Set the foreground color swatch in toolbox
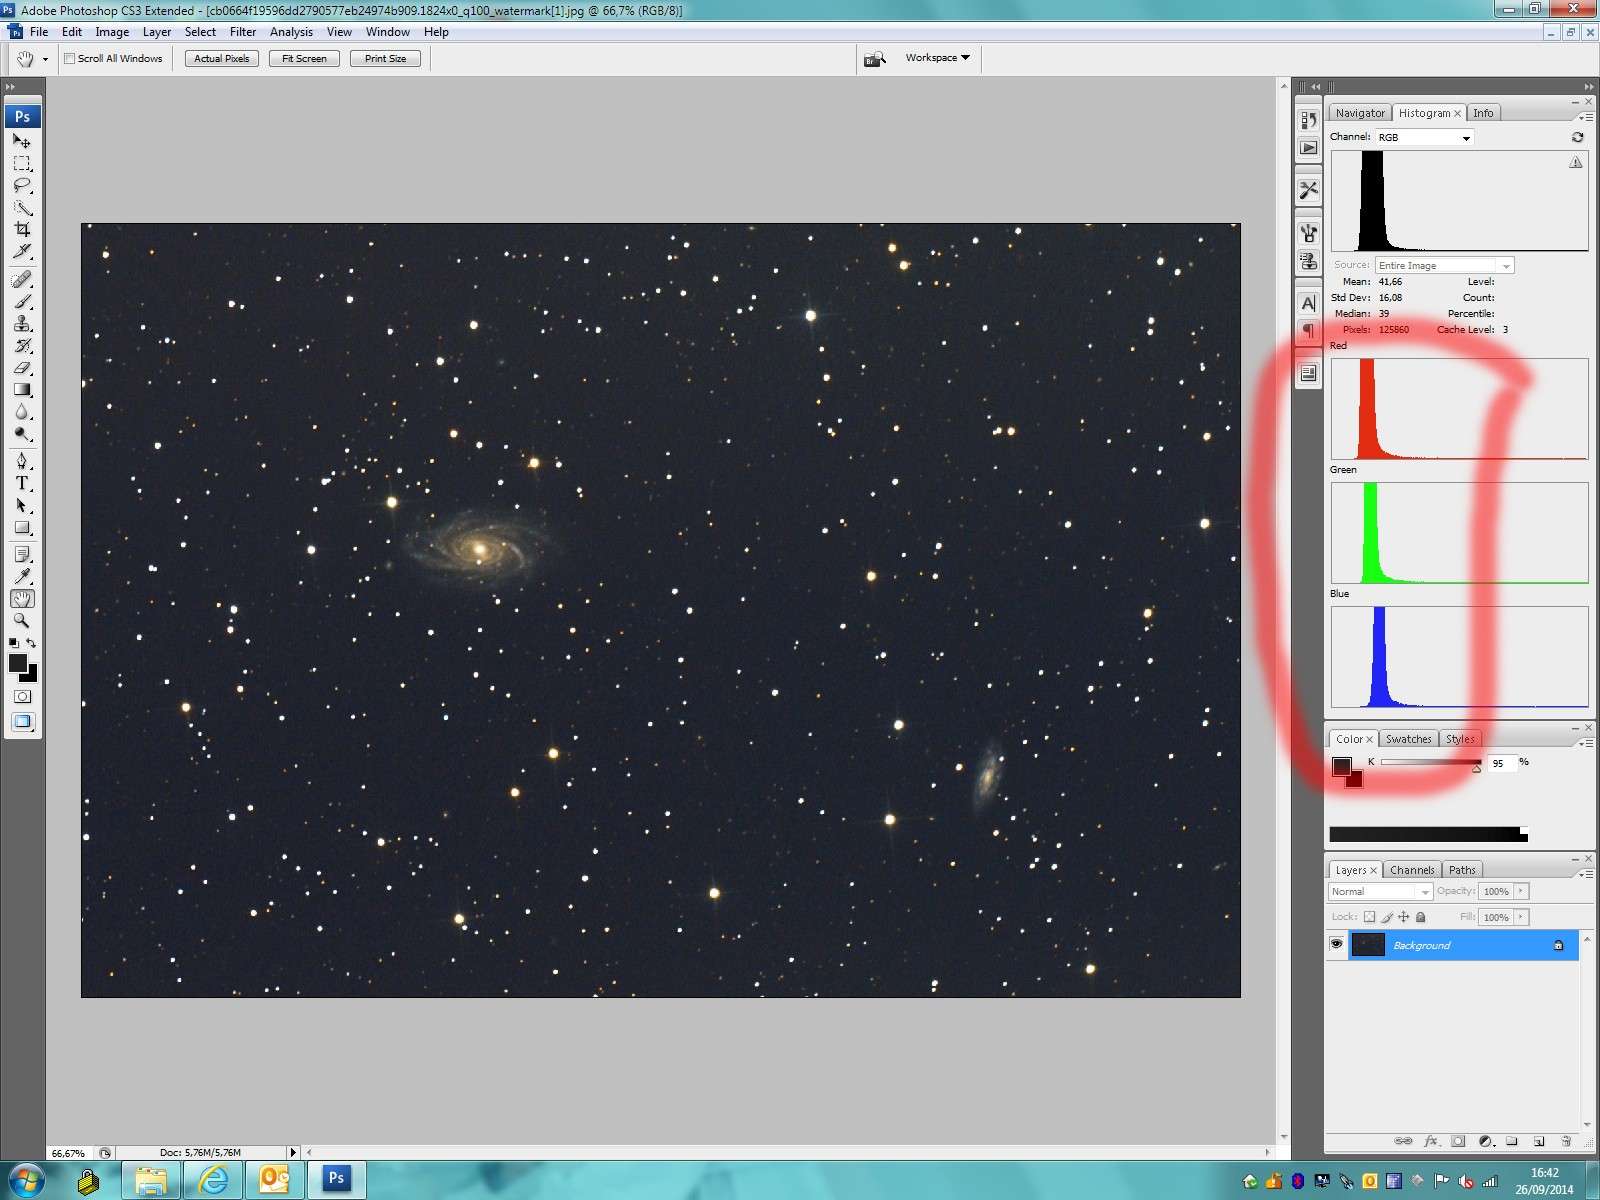The image size is (1600, 1200). pos(17,663)
